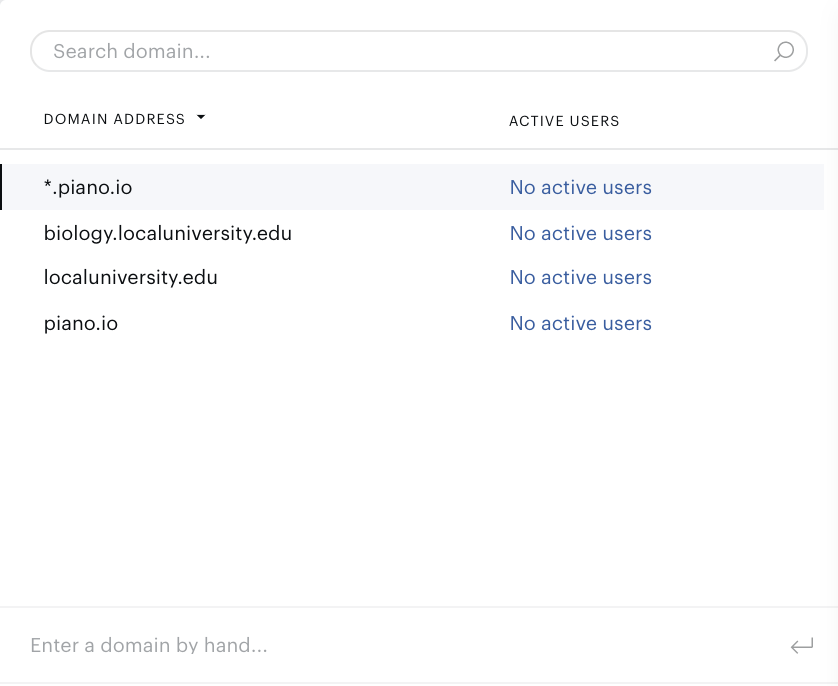Open No active users link for piano.io
The height and width of the screenshot is (686, 838).
point(580,324)
